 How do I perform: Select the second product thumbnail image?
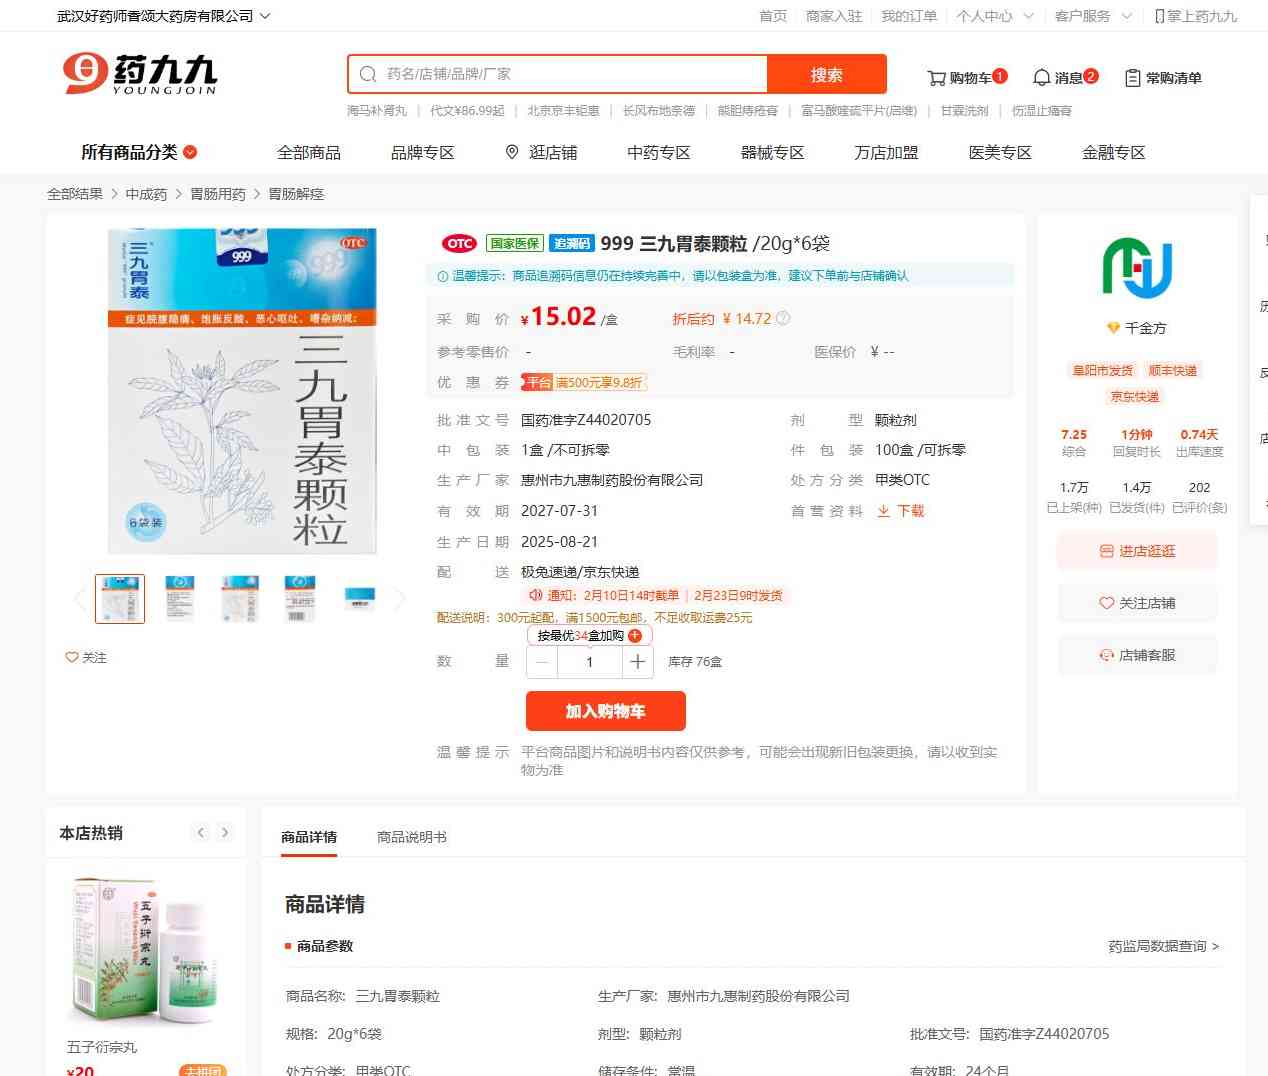tap(180, 599)
